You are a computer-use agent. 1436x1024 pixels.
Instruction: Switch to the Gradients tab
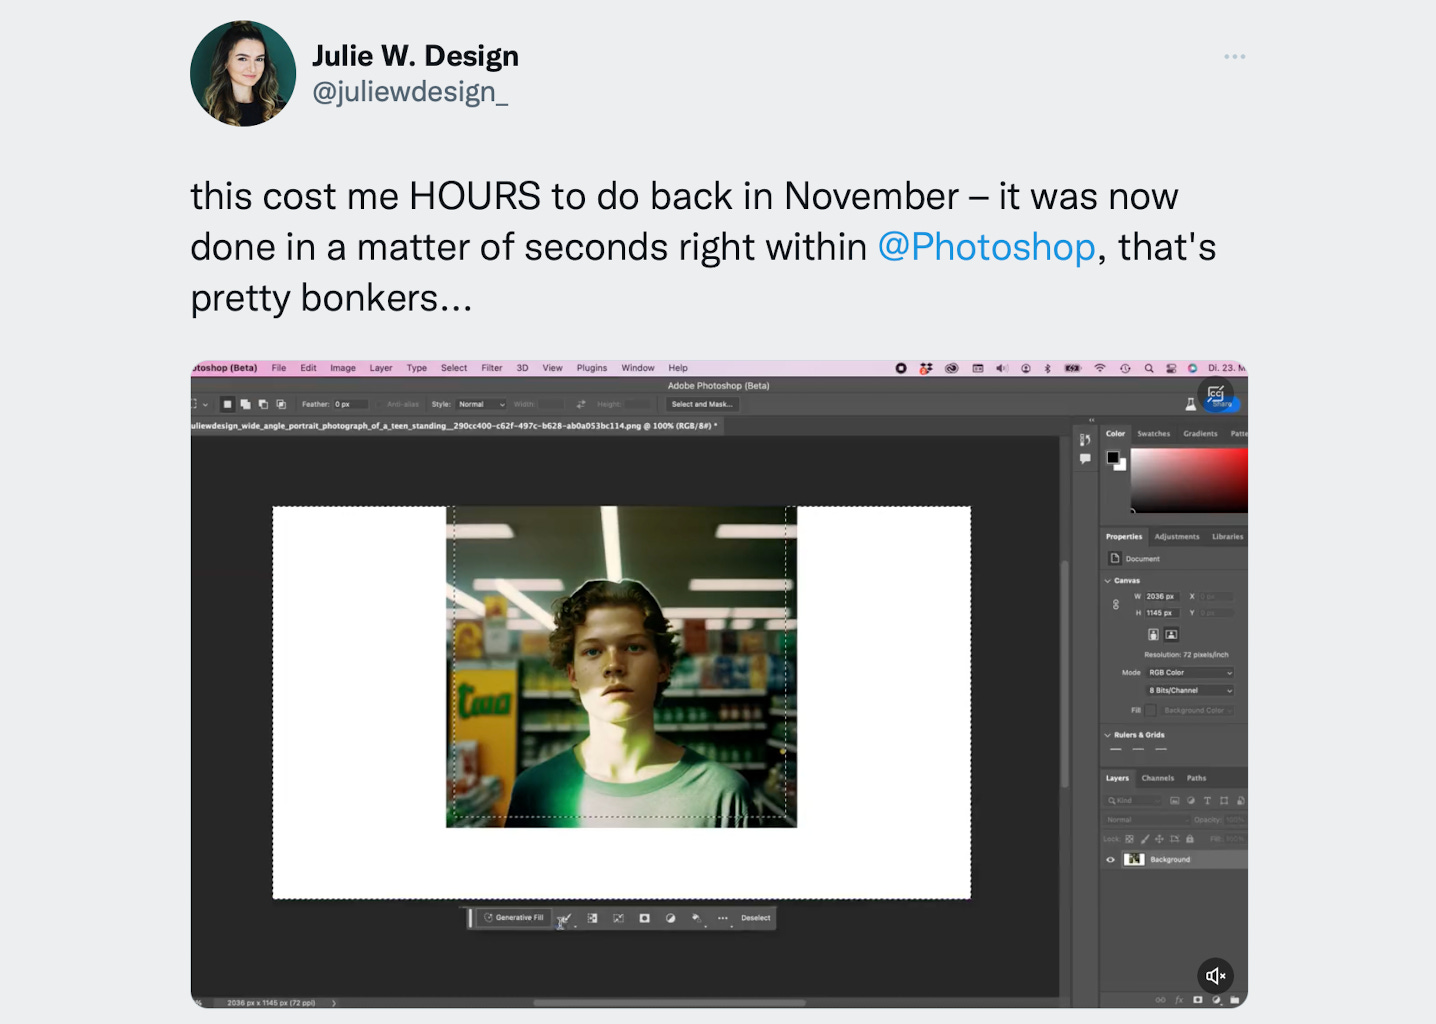(1200, 434)
